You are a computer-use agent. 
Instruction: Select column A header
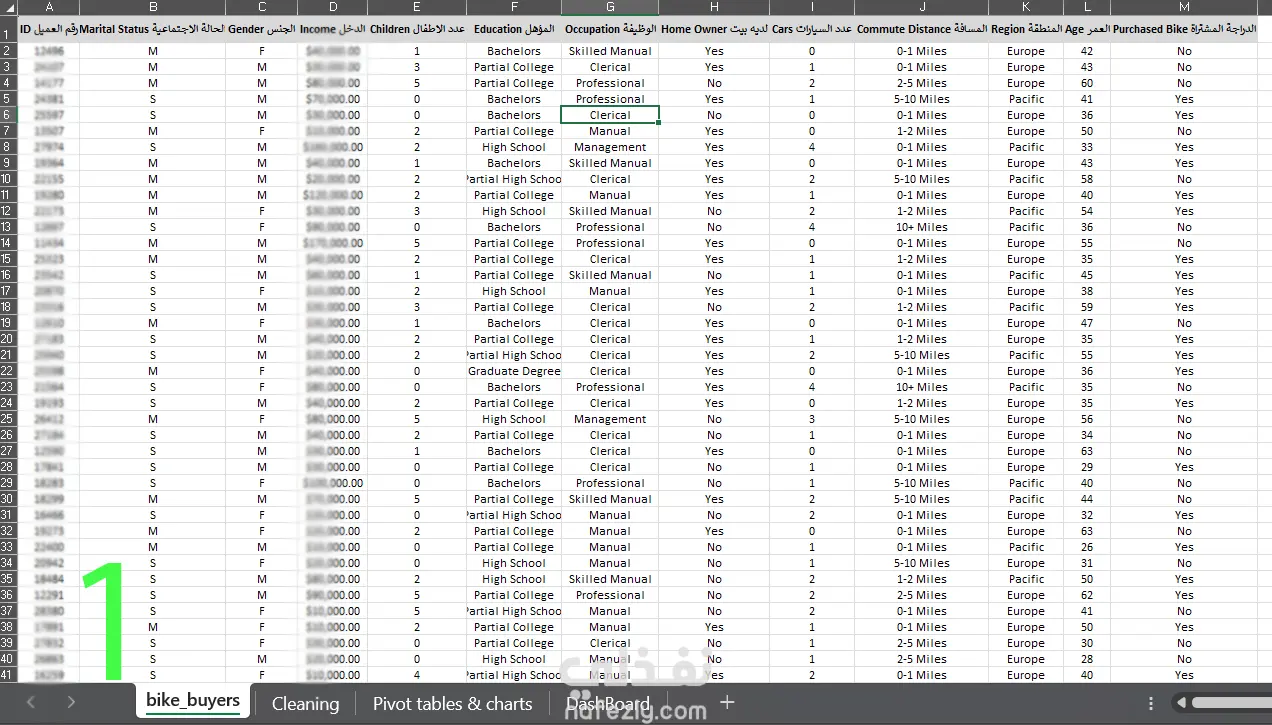coord(49,7)
